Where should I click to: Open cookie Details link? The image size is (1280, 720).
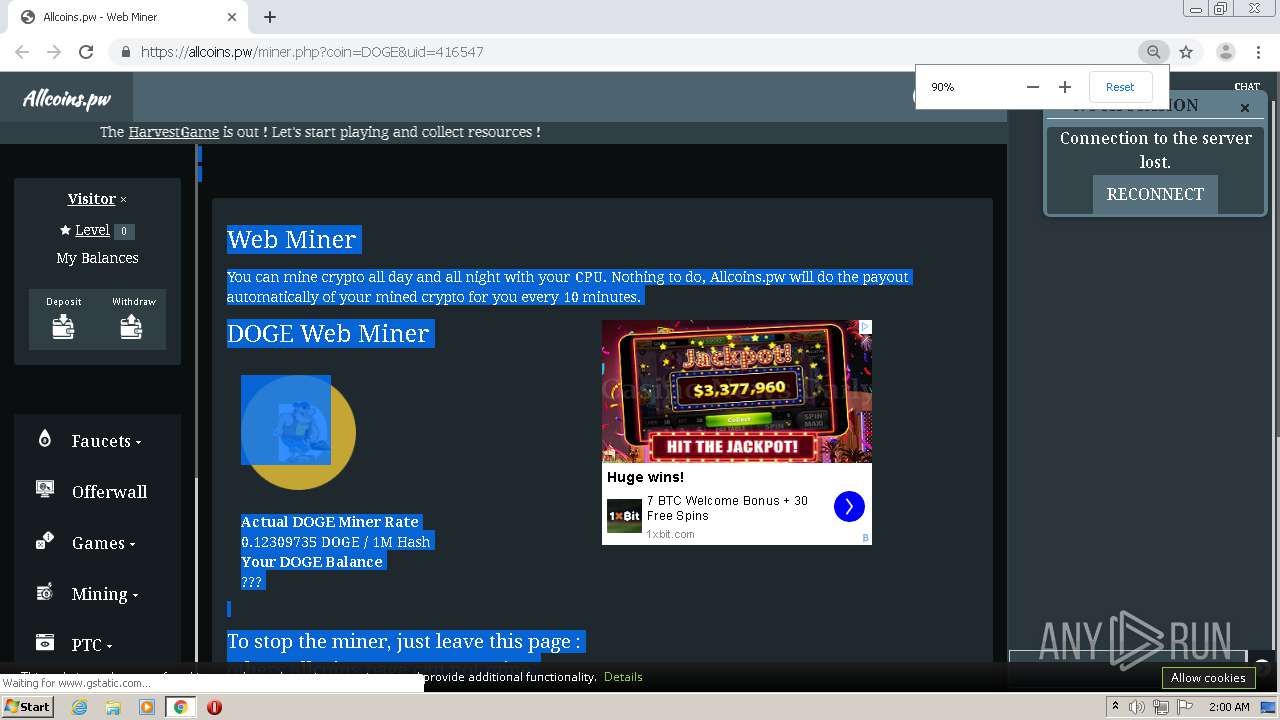click(623, 677)
